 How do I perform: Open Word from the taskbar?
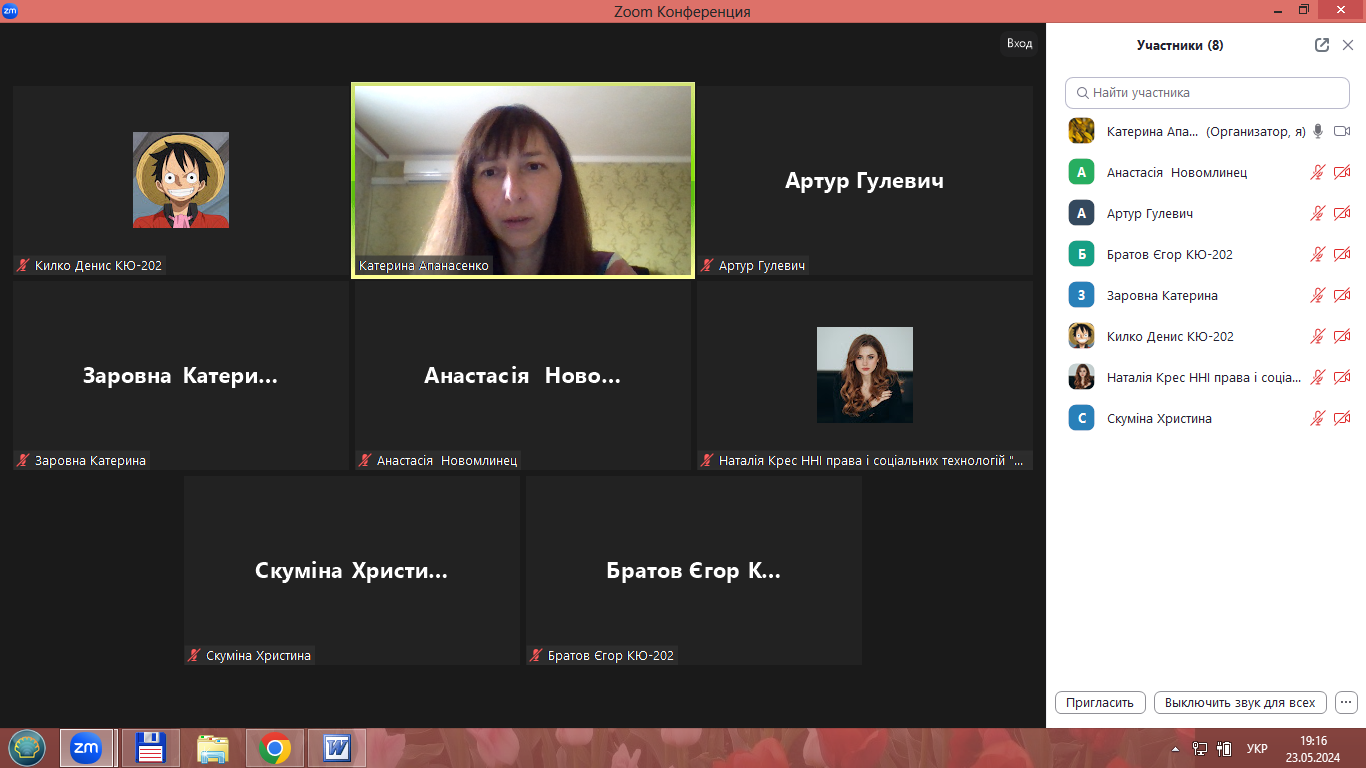pos(337,747)
